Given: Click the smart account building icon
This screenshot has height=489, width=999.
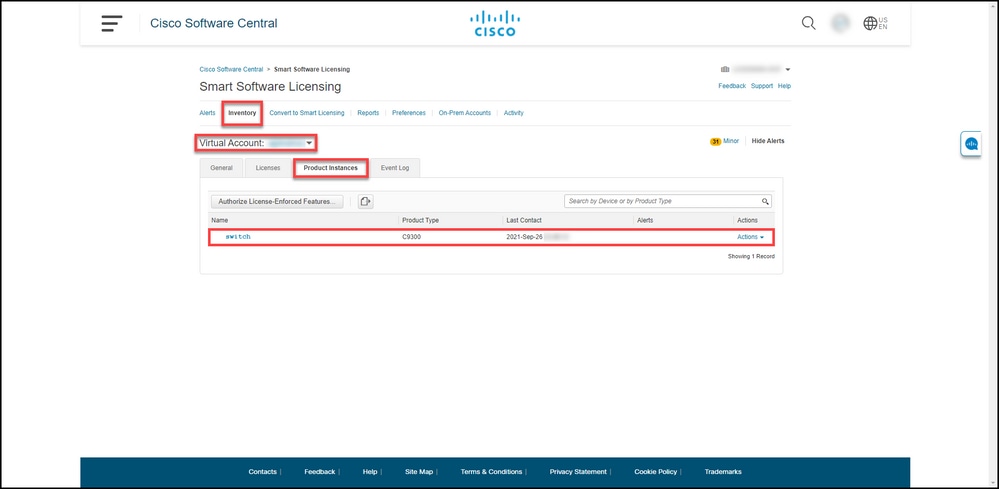Looking at the screenshot, I should (724, 69).
